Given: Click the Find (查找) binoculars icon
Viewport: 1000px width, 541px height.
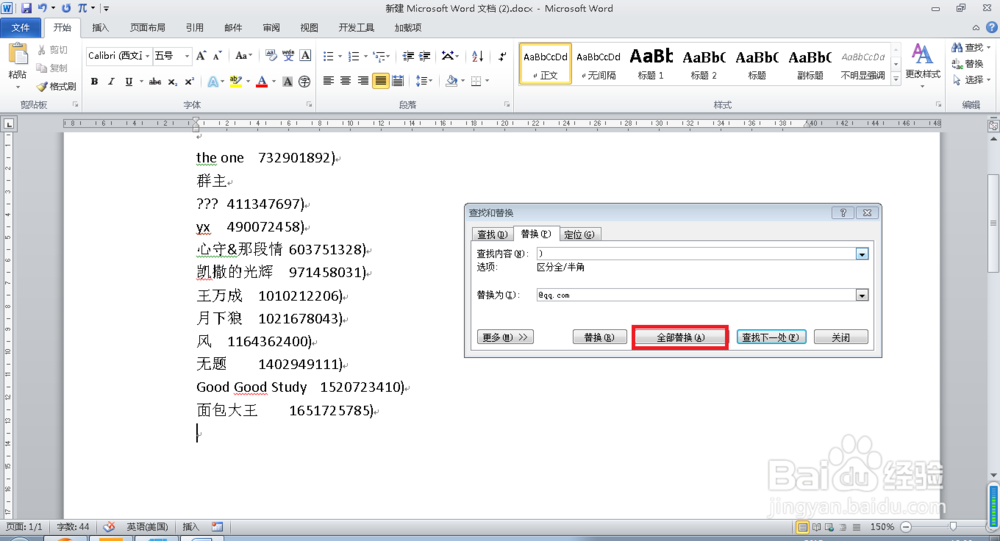Looking at the screenshot, I should tap(957, 48).
